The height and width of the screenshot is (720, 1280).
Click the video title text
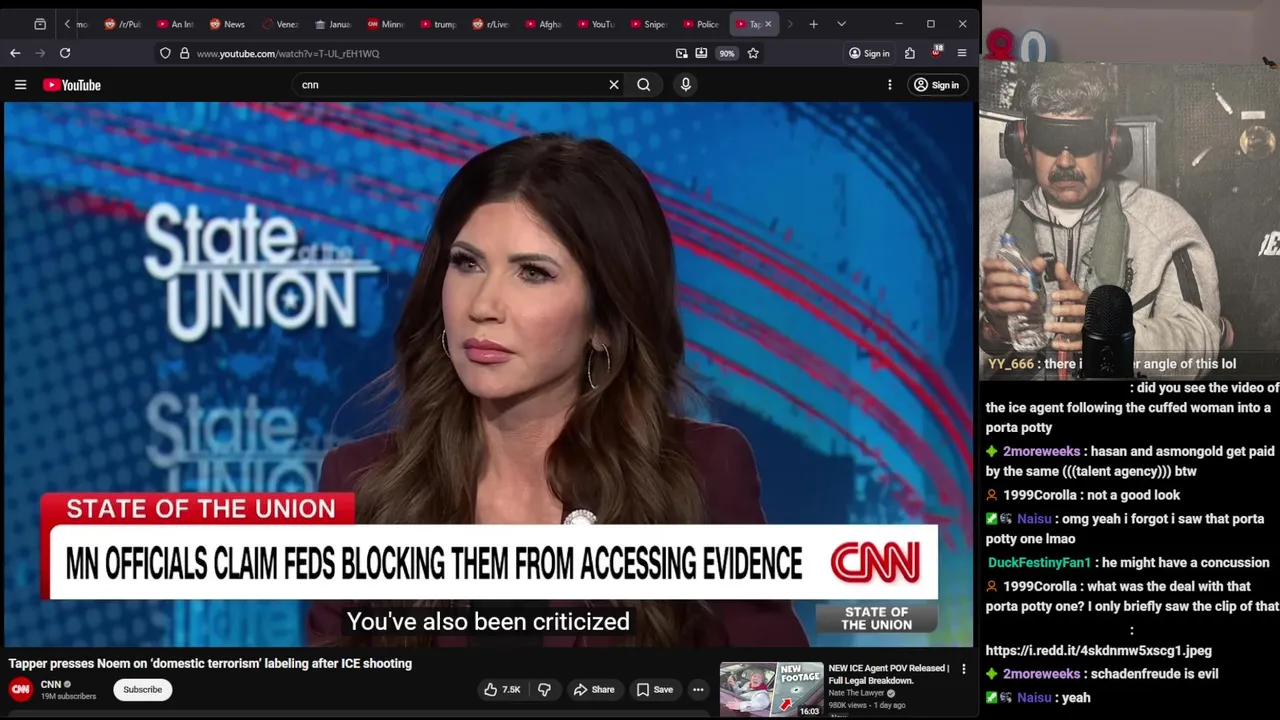pyautogui.click(x=210, y=663)
